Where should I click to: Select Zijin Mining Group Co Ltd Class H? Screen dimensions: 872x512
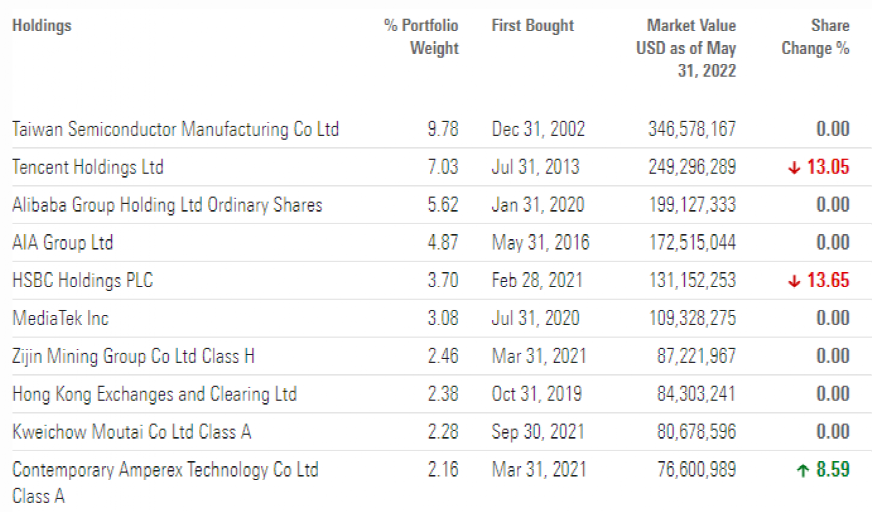point(134,356)
